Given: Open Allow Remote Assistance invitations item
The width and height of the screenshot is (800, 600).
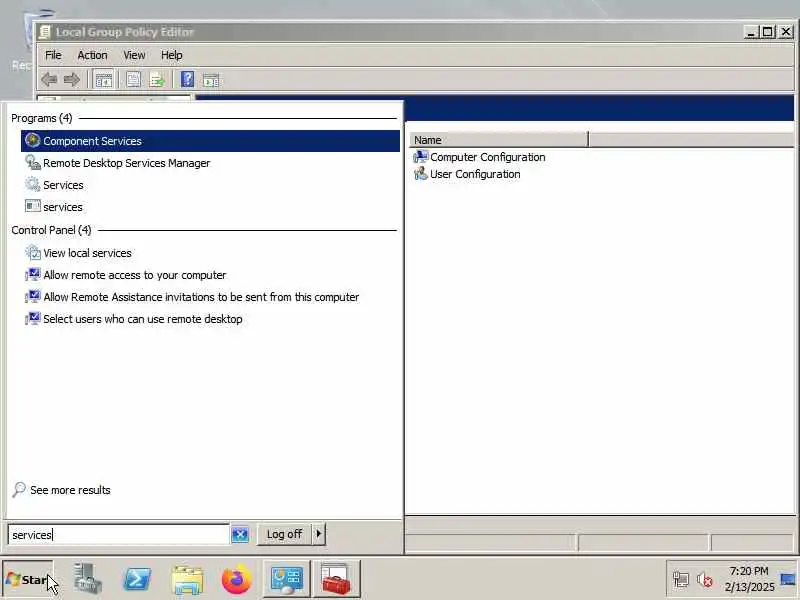Looking at the screenshot, I should [210, 297].
